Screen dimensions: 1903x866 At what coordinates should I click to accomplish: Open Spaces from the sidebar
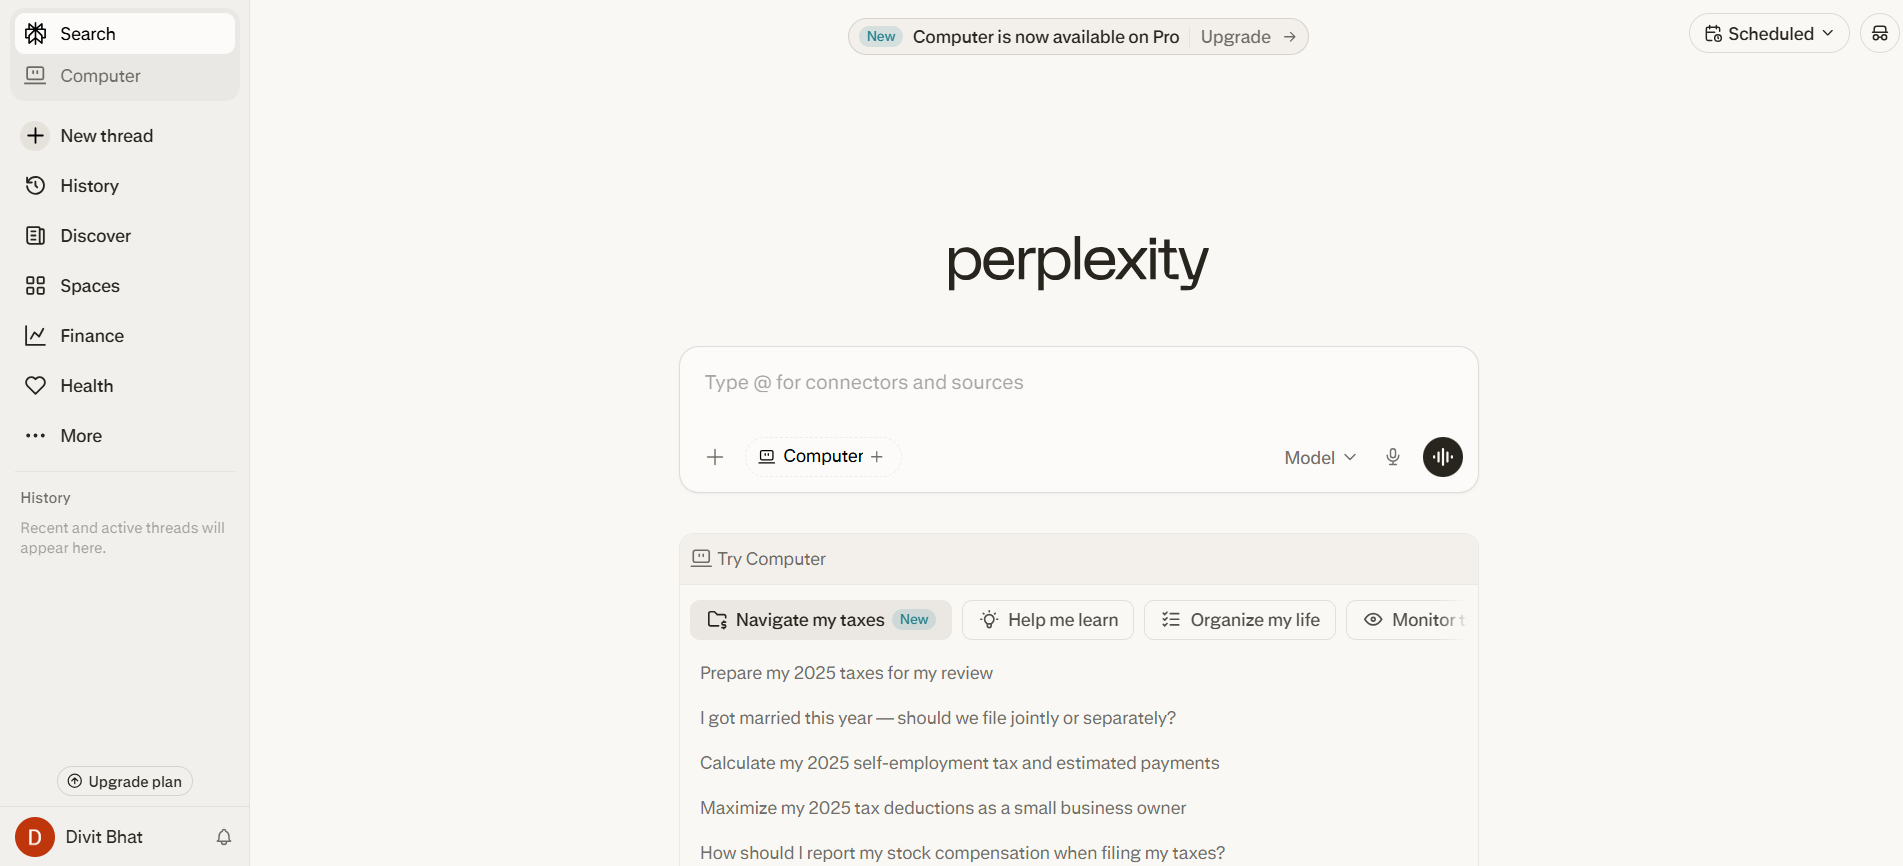click(89, 285)
